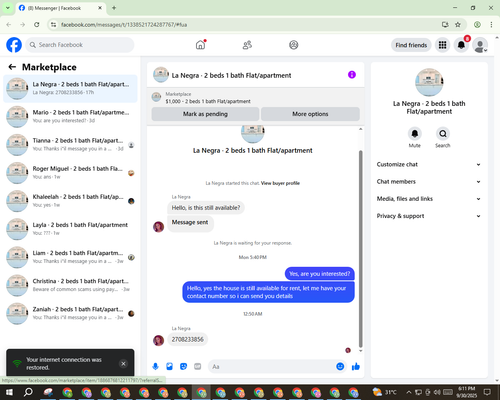The width and height of the screenshot is (500, 400).
Task: Choose a sticker icon
Action: coord(183,367)
